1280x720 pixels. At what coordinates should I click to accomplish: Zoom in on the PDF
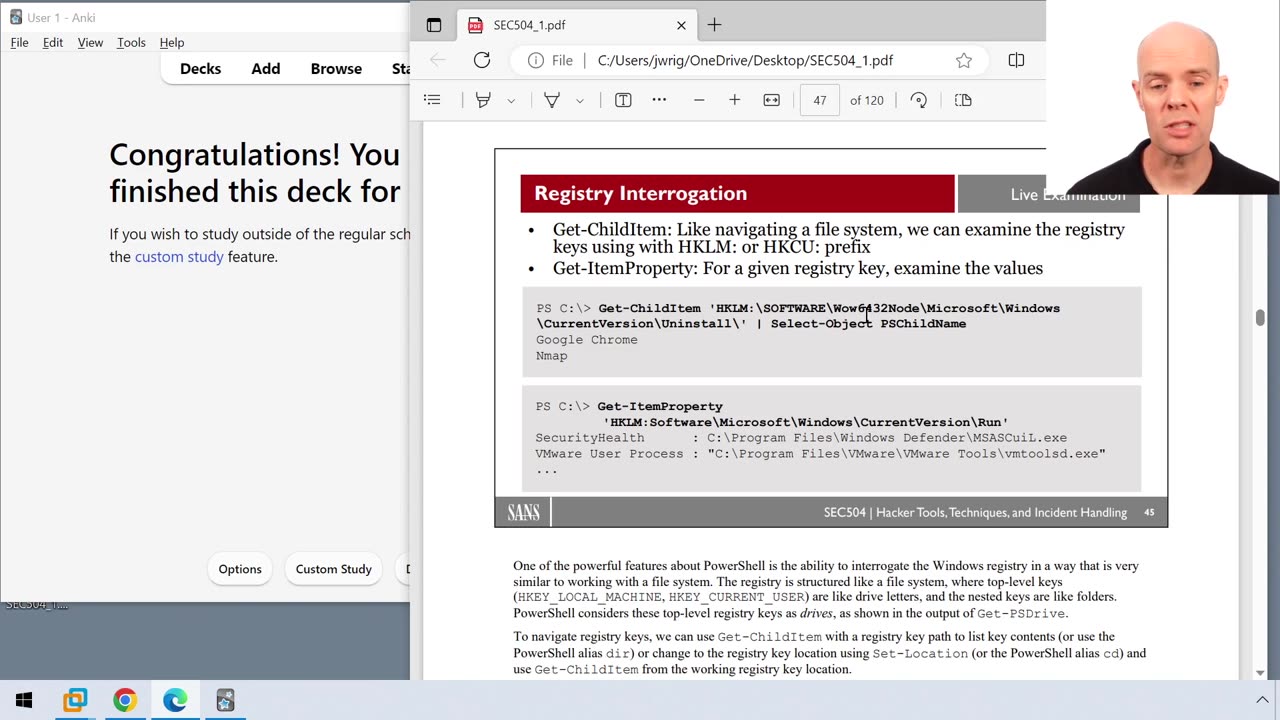tap(734, 100)
